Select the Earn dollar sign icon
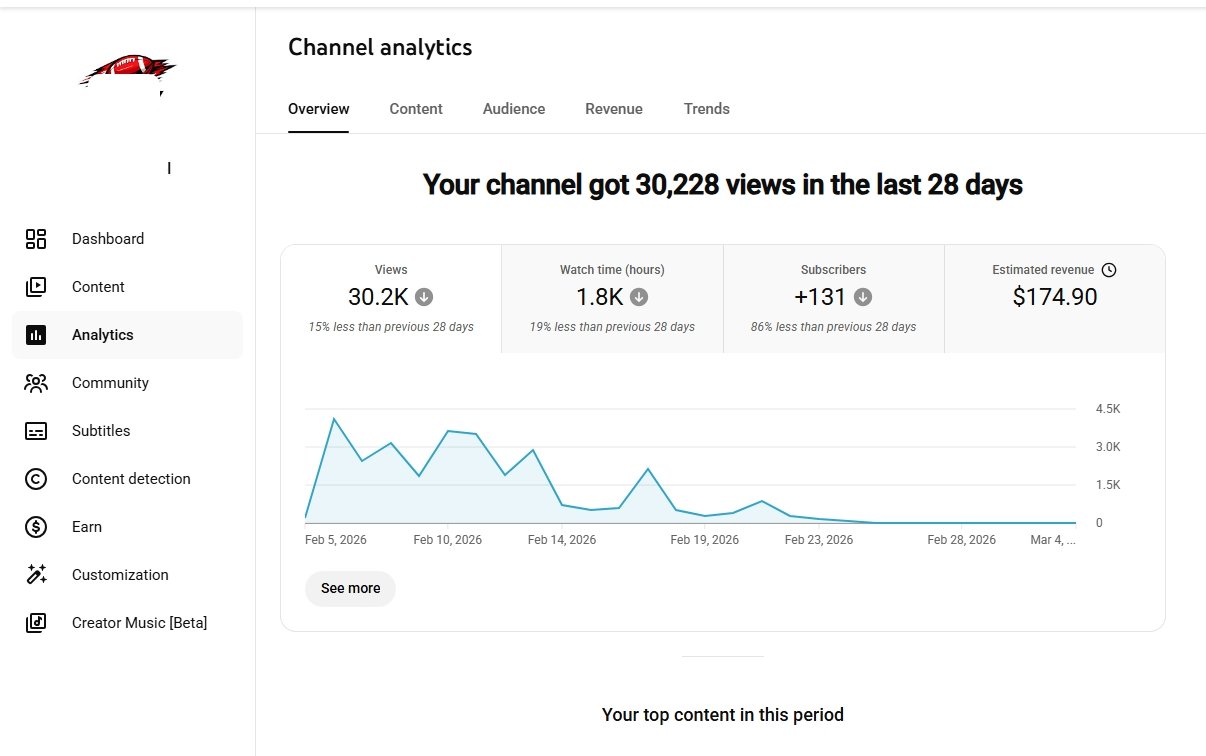The height and width of the screenshot is (756, 1206). (36, 527)
